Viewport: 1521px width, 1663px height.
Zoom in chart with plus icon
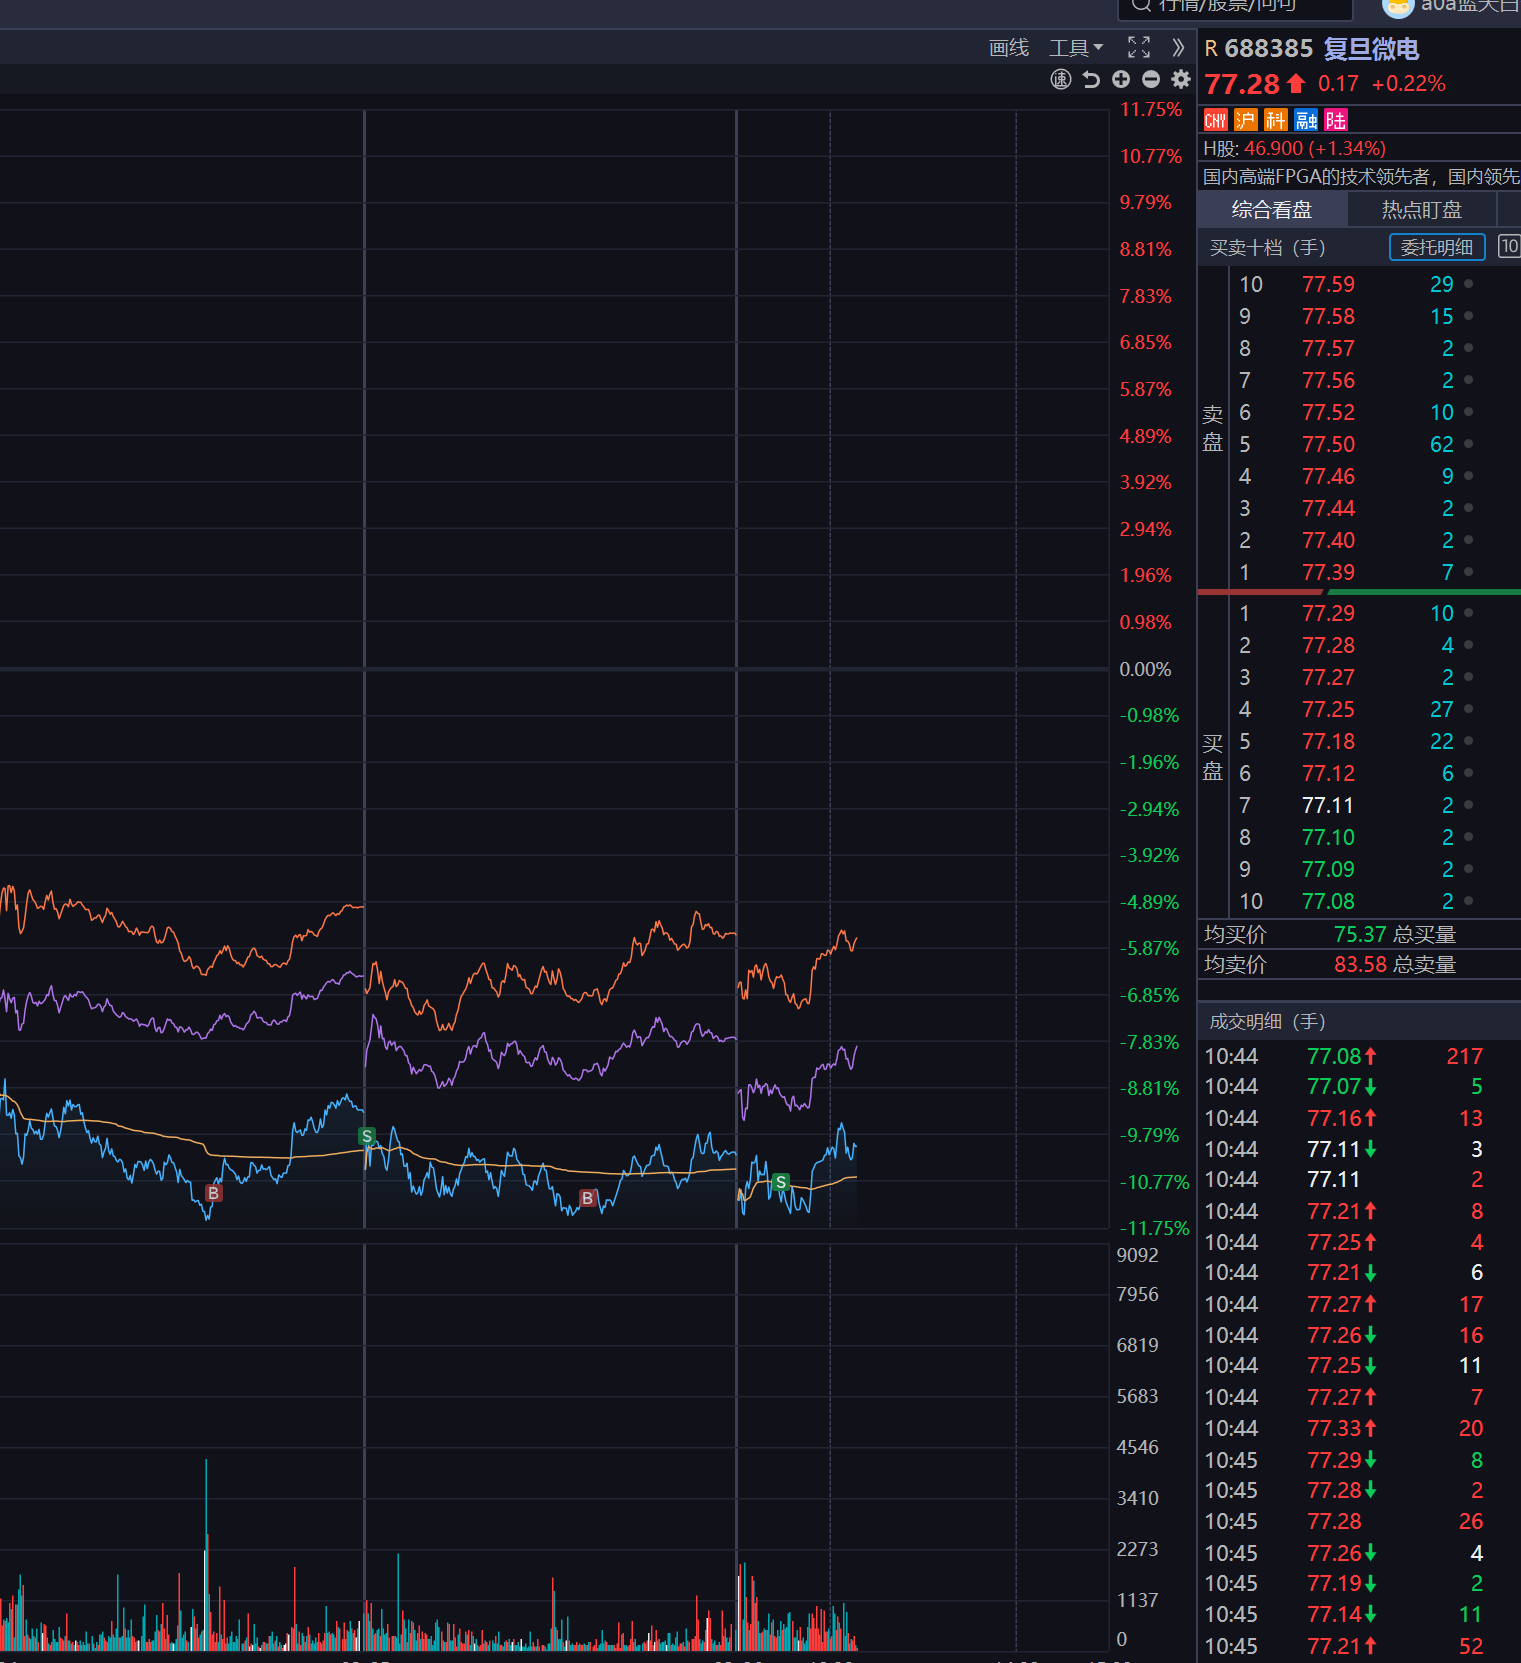click(1121, 80)
